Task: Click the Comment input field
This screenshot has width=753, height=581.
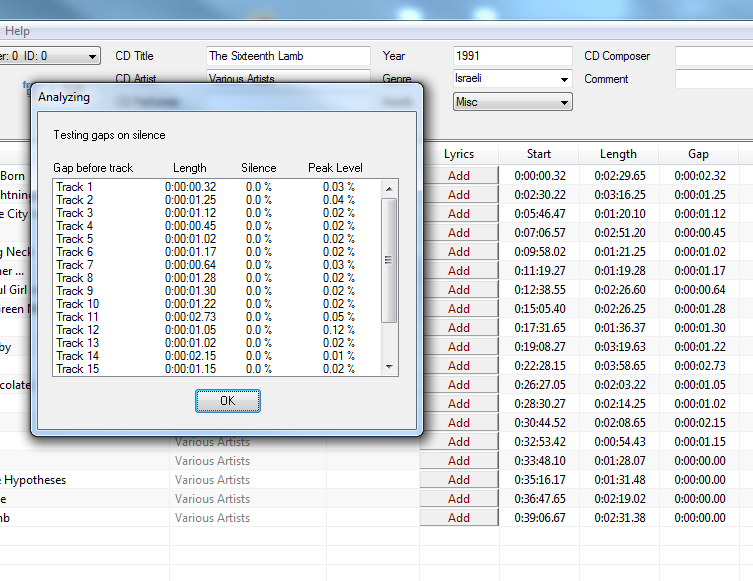Action: pyautogui.click(x=714, y=79)
